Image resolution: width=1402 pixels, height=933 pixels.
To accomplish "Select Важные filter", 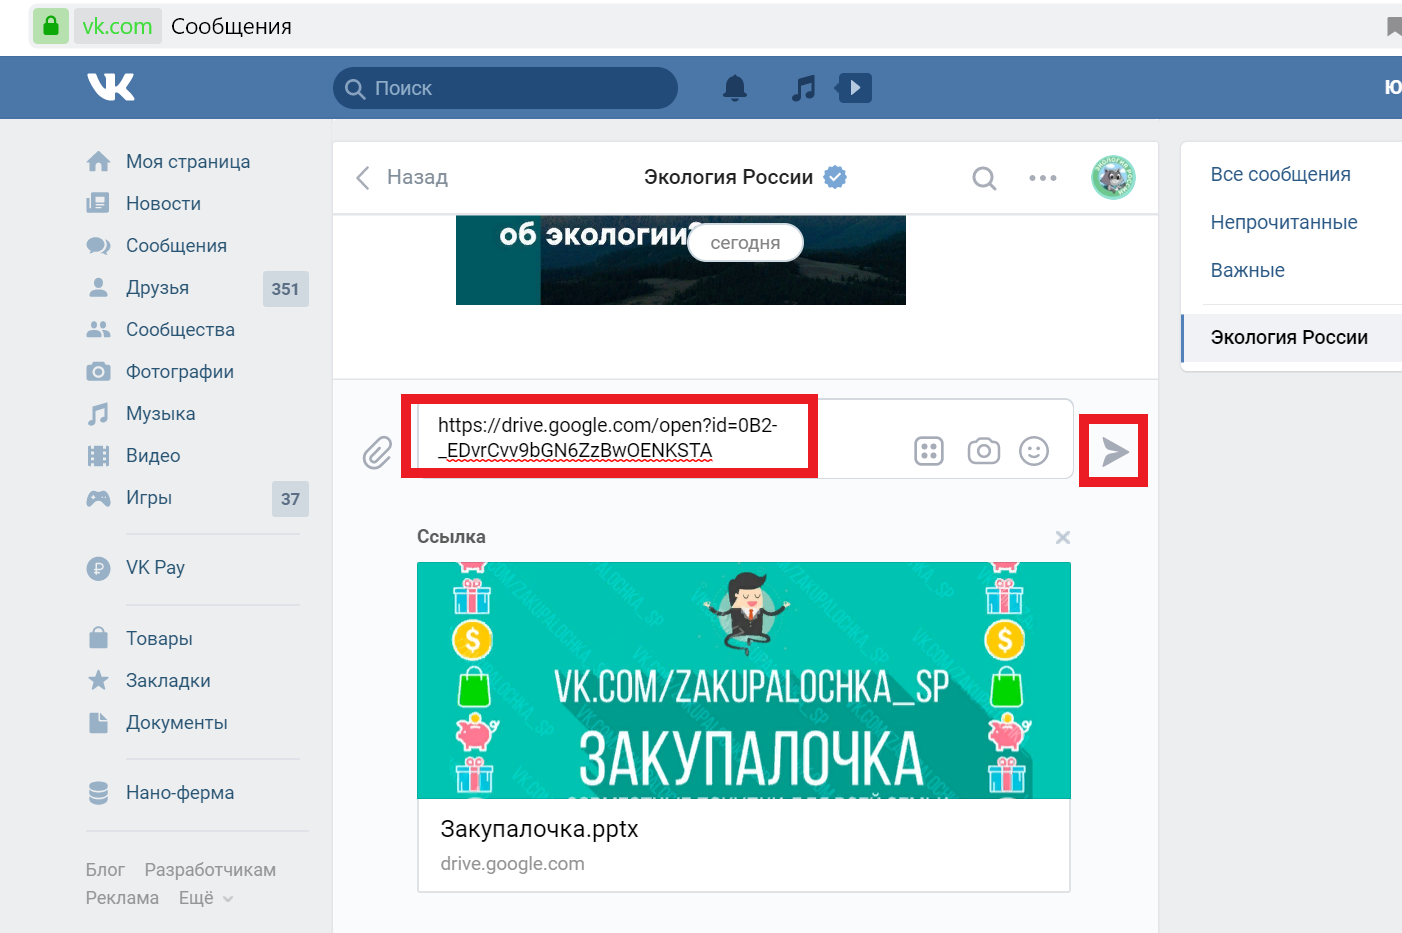I will (1247, 271).
